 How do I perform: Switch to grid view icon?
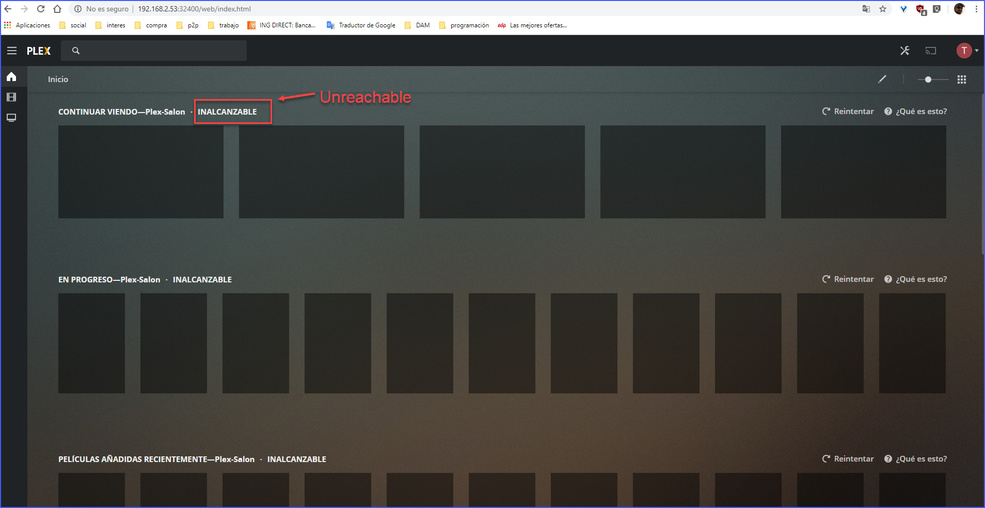click(x=961, y=80)
